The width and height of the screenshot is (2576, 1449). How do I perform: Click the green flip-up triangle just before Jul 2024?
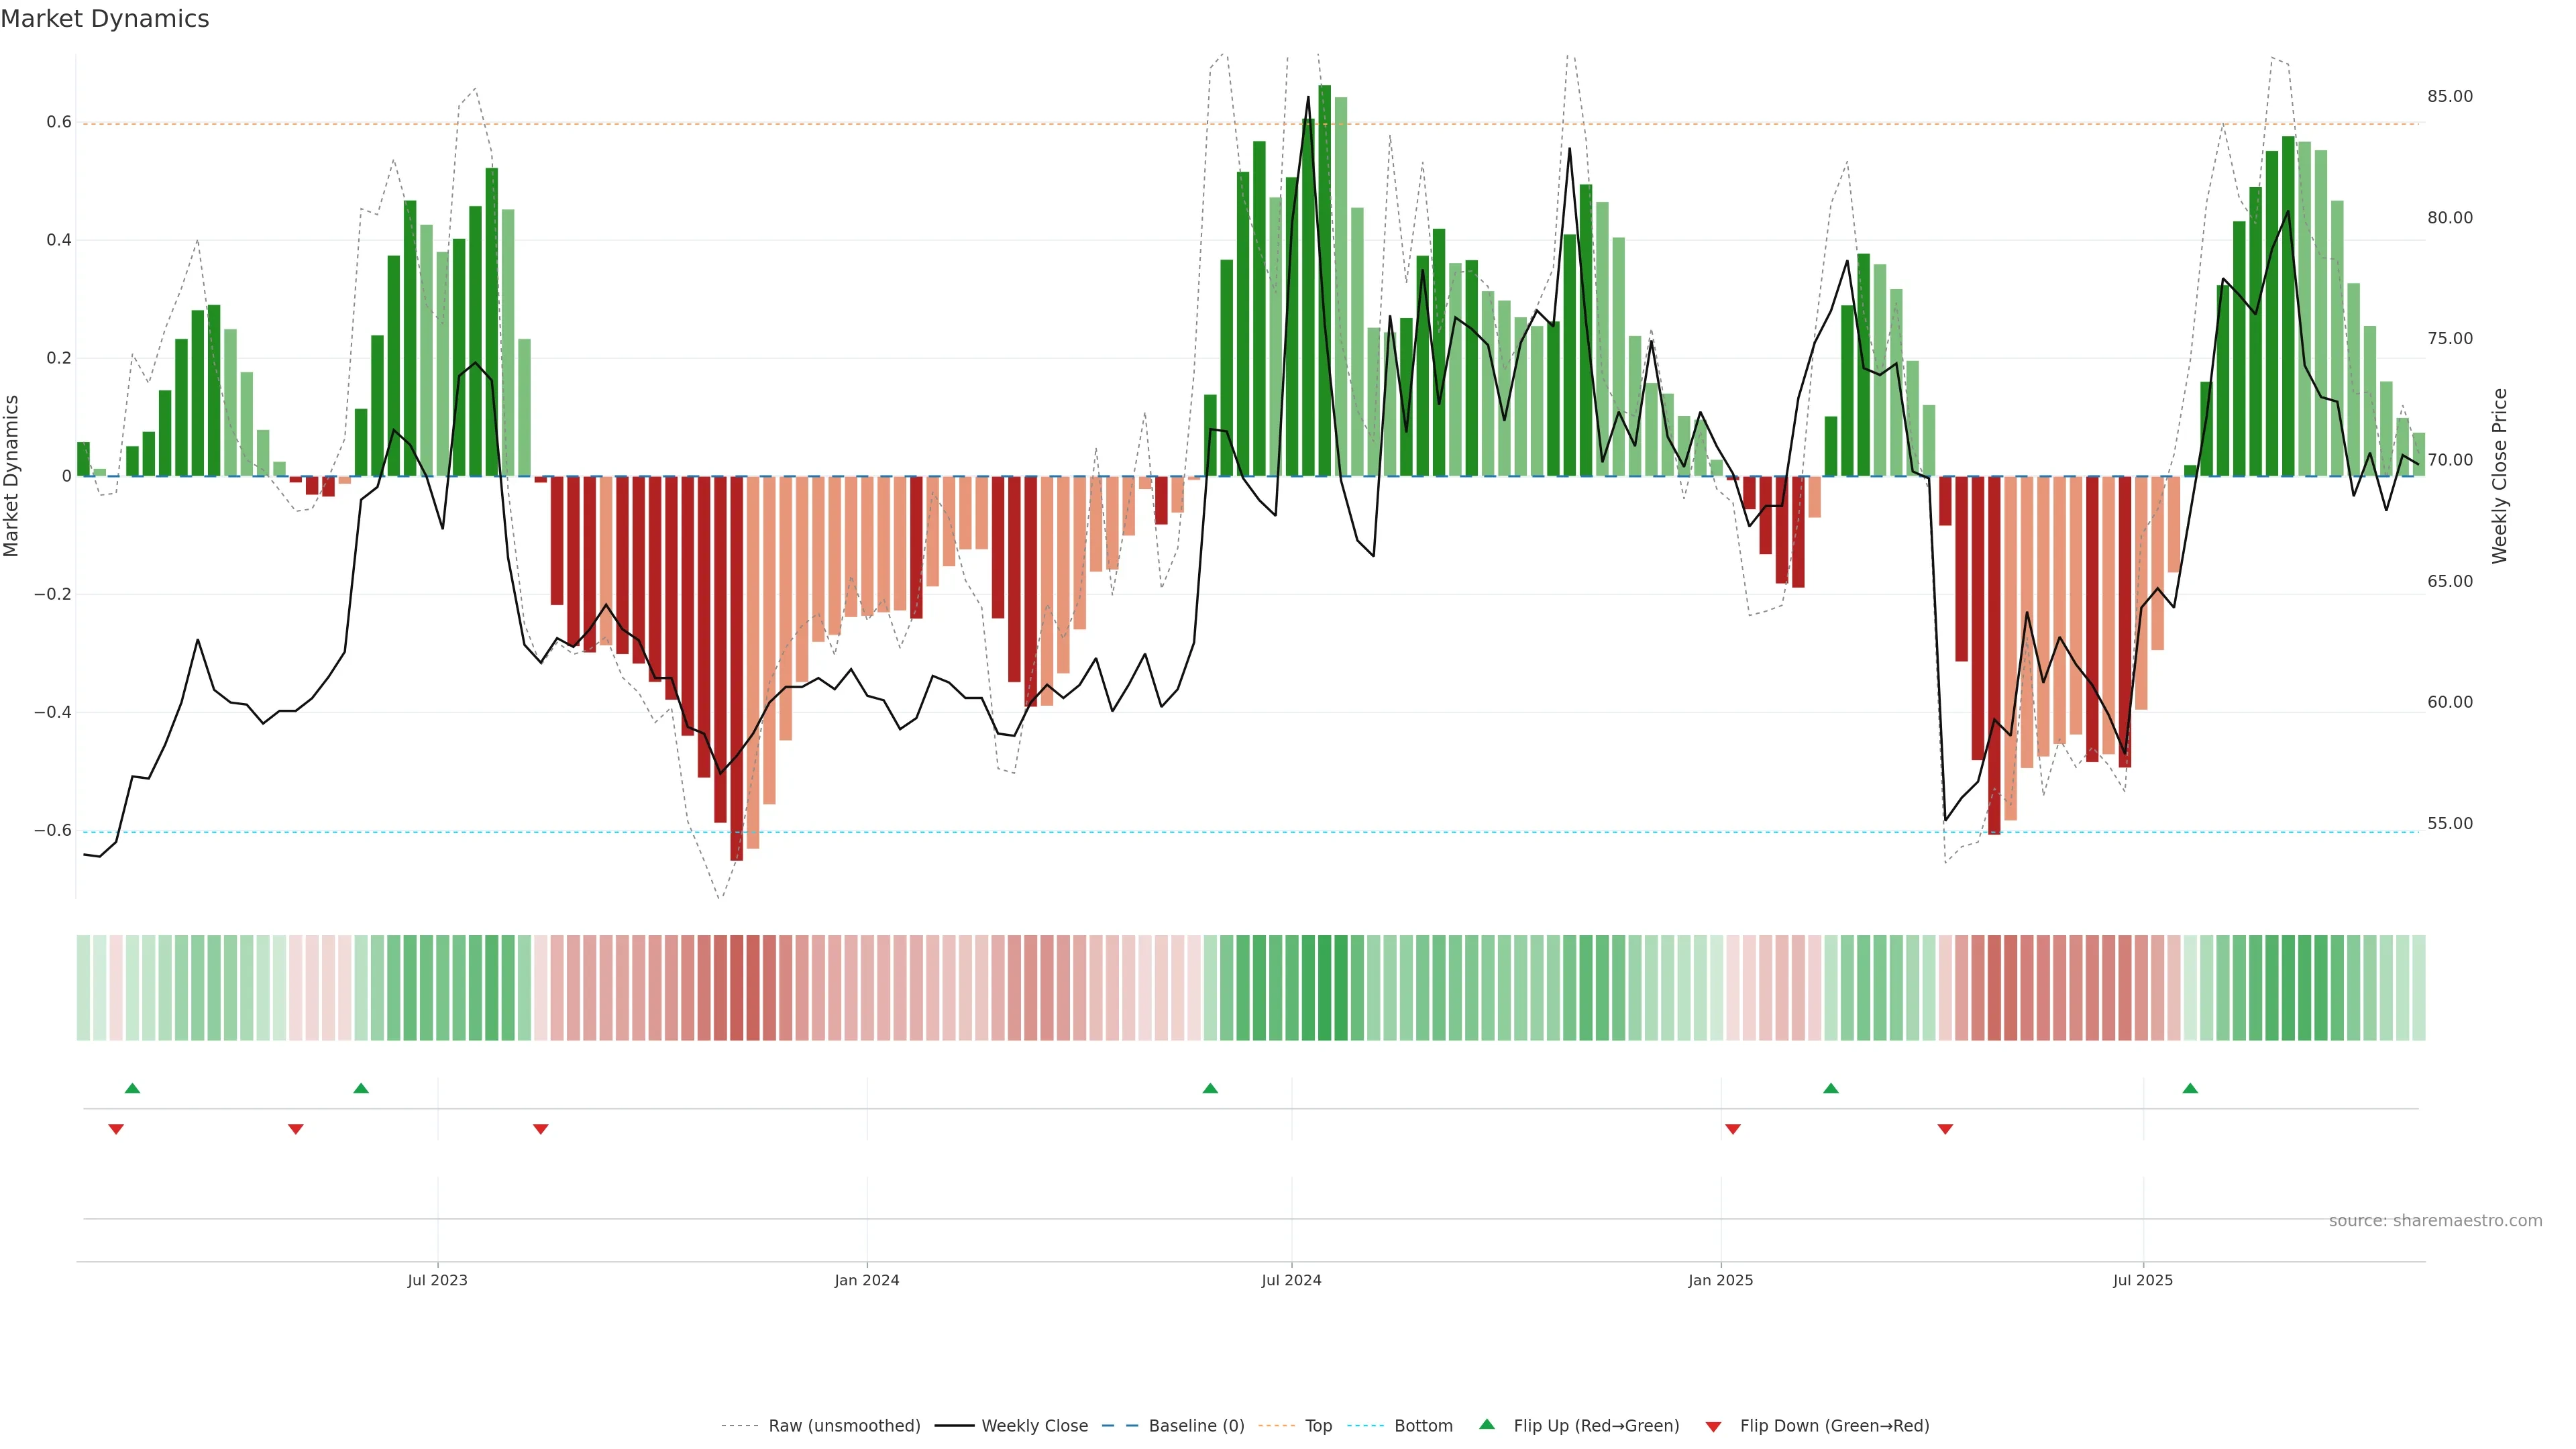click(x=1210, y=1088)
